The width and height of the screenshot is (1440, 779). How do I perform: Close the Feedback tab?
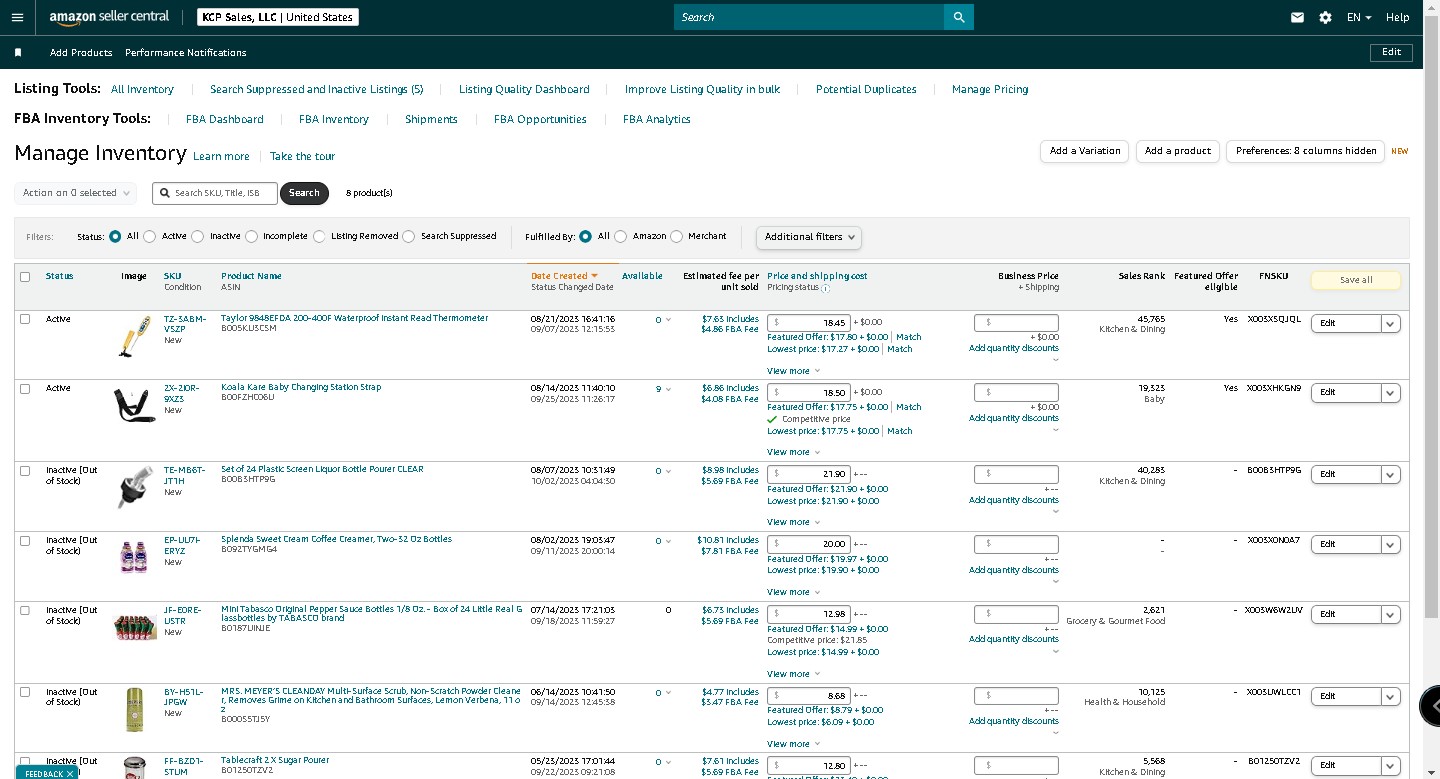tap(69, 774)
